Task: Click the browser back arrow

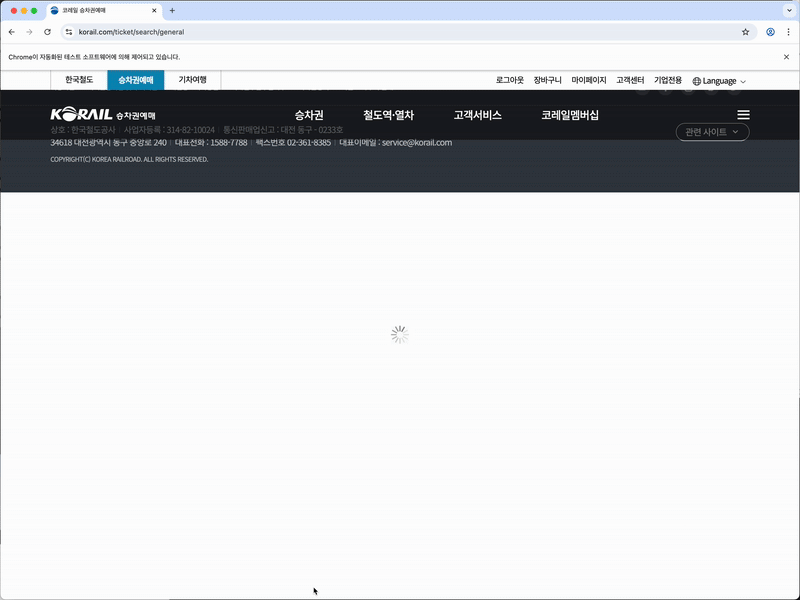Action: (11, 32)
